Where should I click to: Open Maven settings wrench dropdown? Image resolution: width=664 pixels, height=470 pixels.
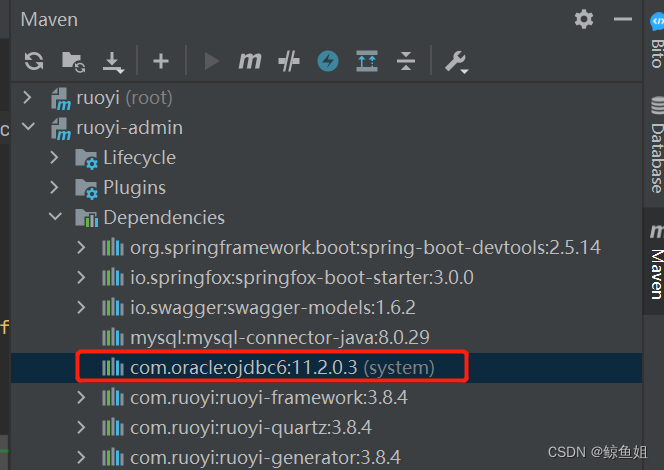(x=456, y=62)
